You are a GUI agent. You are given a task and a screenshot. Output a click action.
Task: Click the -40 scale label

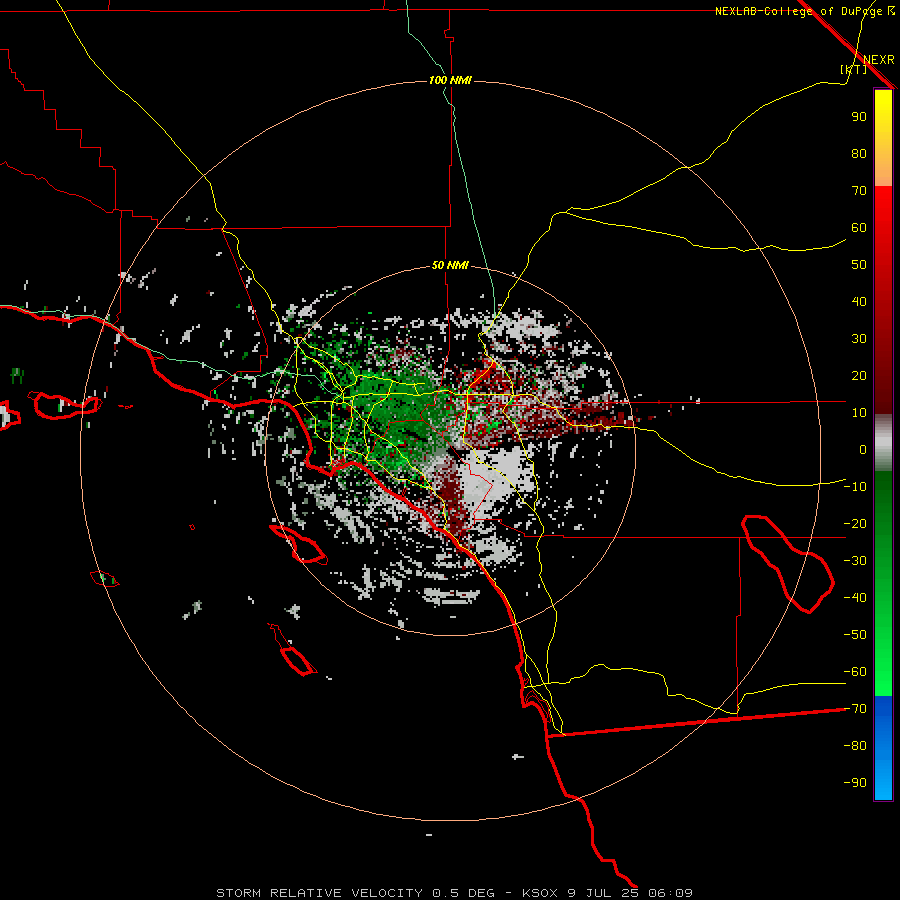[x=855, y=598]
